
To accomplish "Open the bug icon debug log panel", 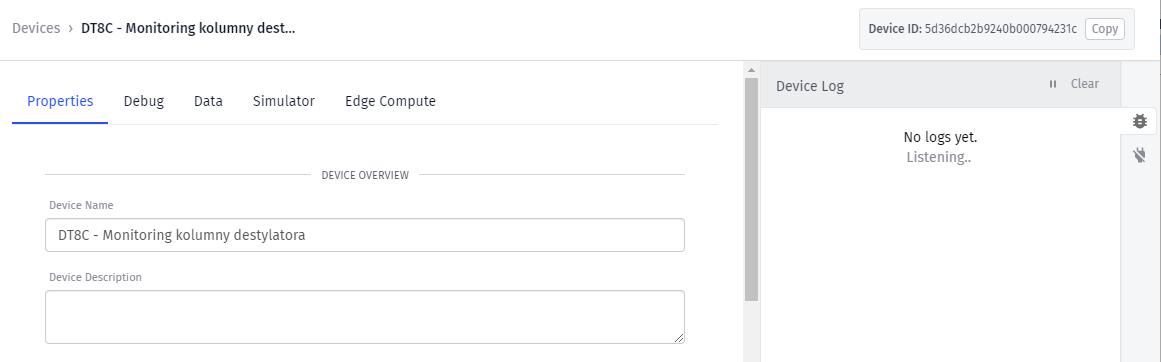I will click(x=1140, y=121).
